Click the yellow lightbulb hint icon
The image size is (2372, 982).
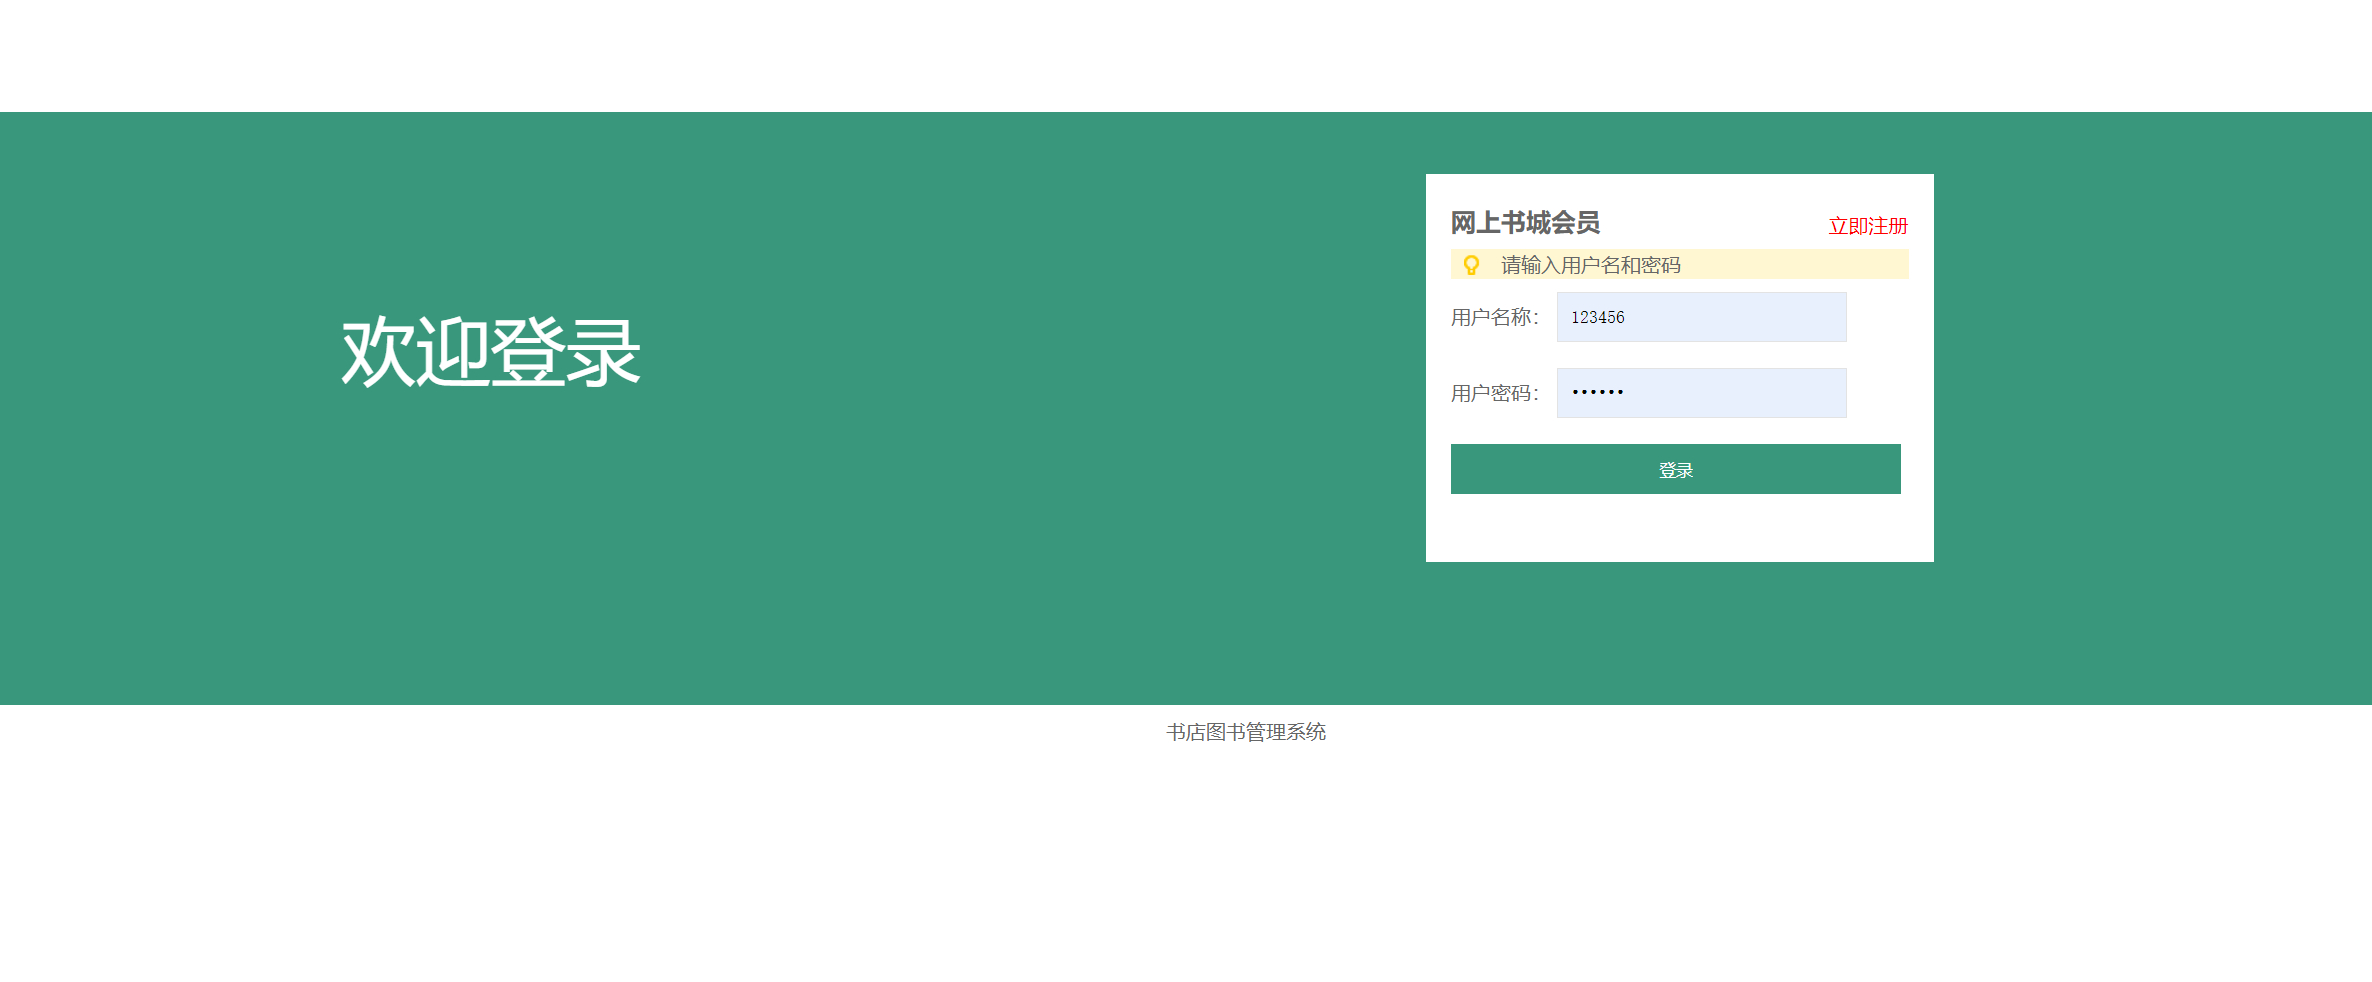tap(1471, 265)
